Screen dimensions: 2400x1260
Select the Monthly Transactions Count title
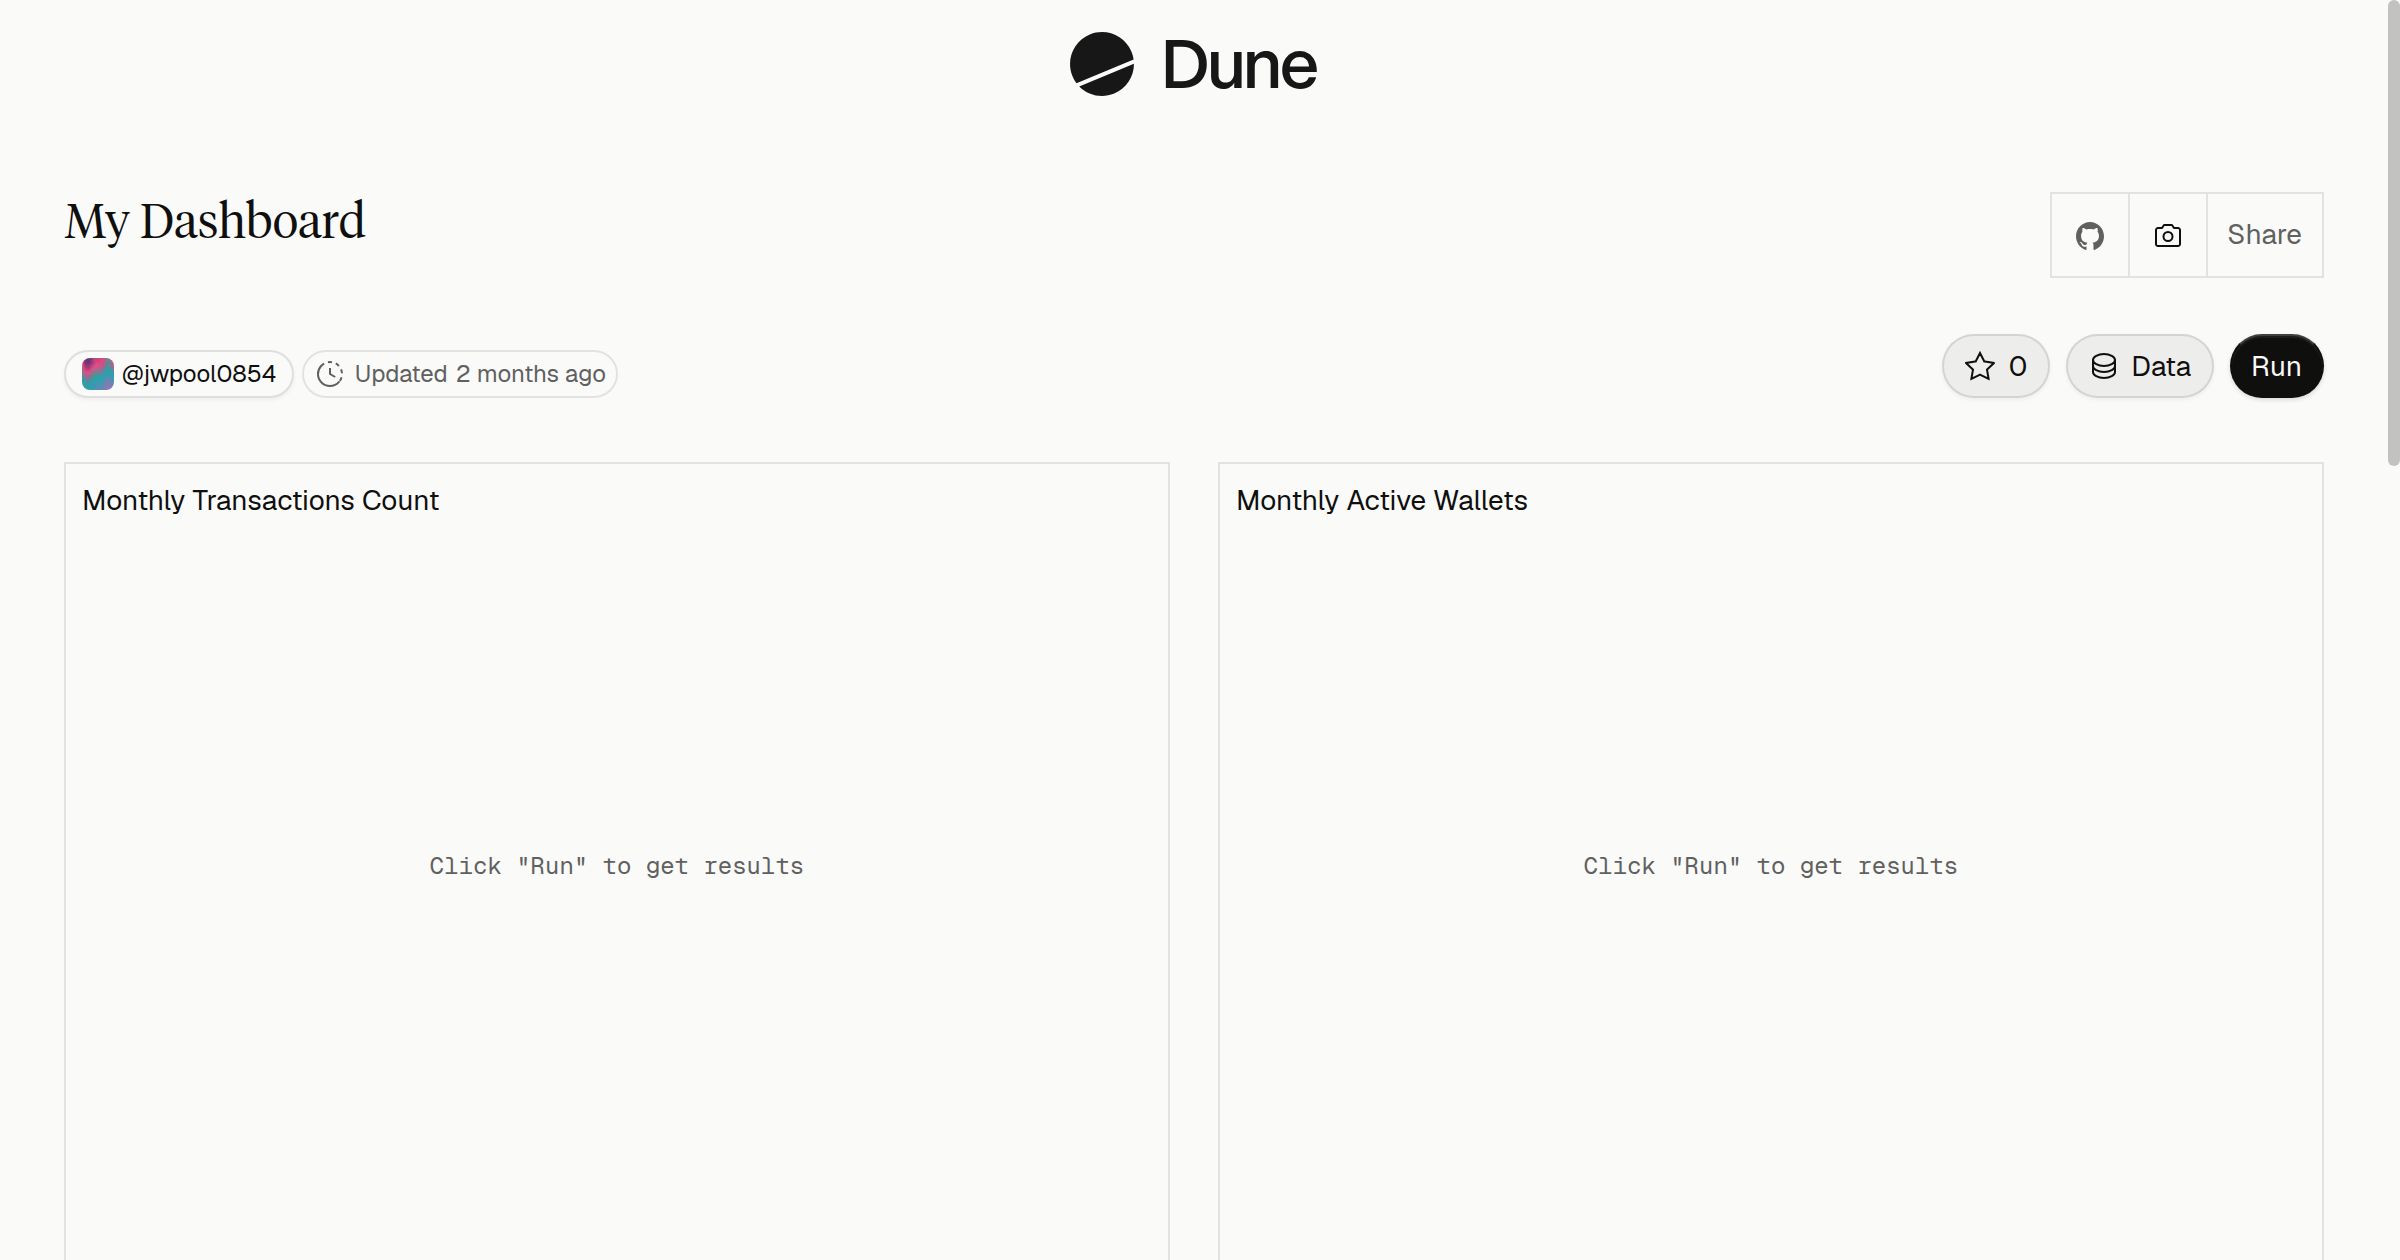pos(261,500)
